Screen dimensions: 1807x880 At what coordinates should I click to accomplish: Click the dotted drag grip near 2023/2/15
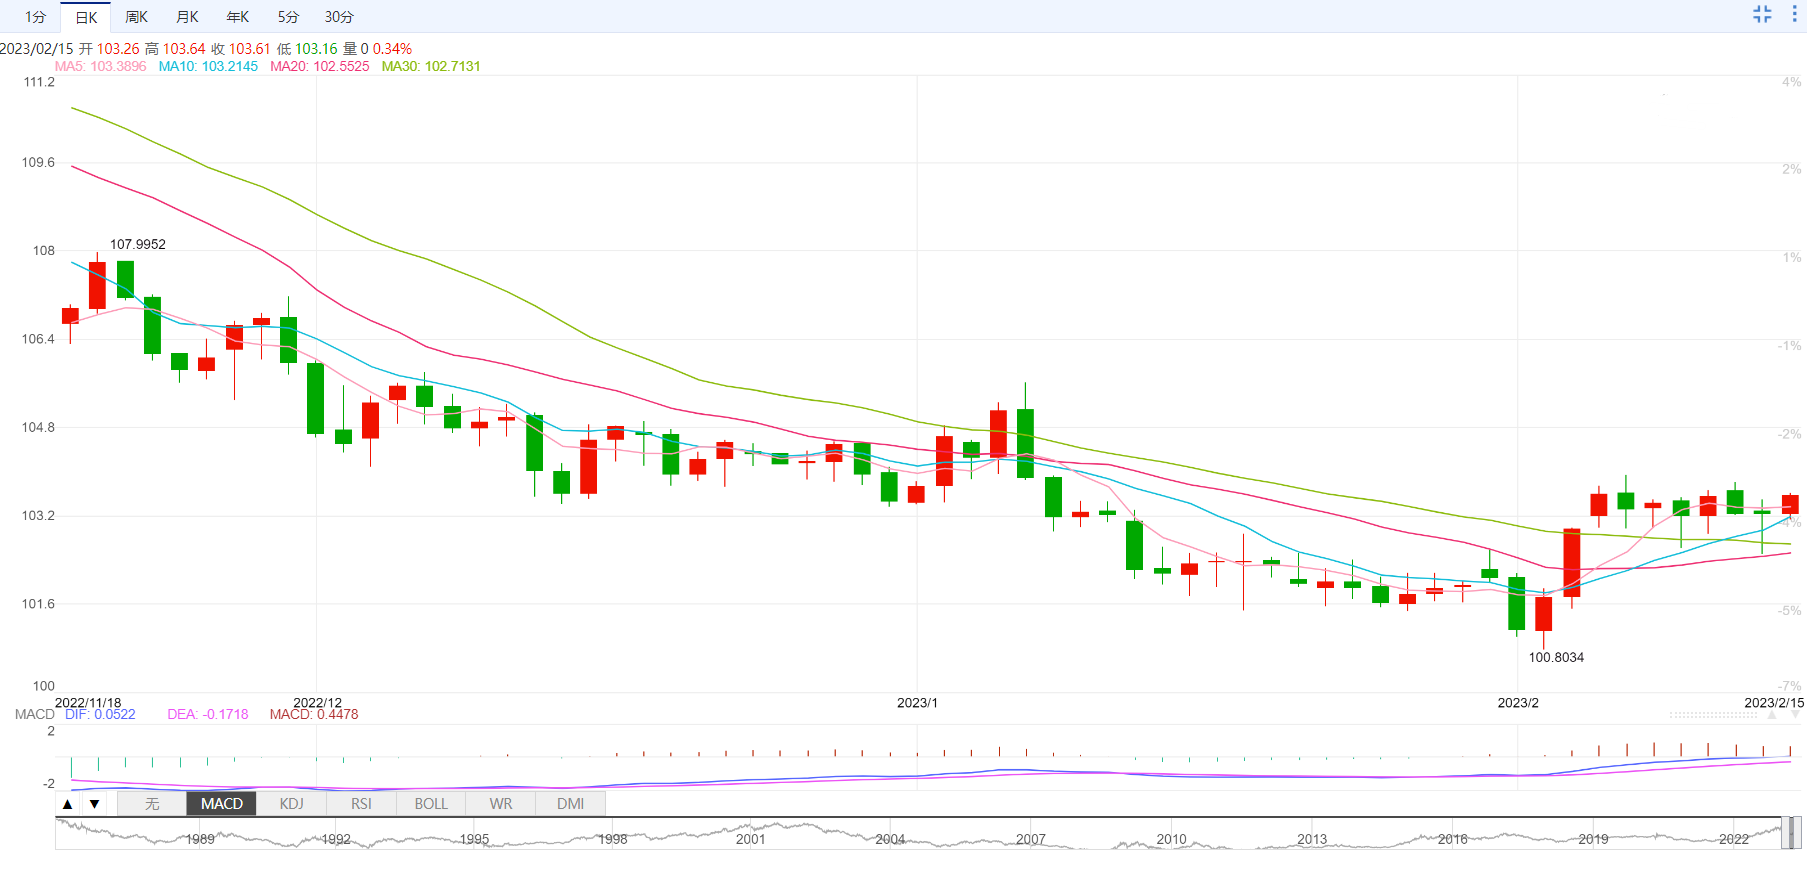click(x=1714, y=716)
